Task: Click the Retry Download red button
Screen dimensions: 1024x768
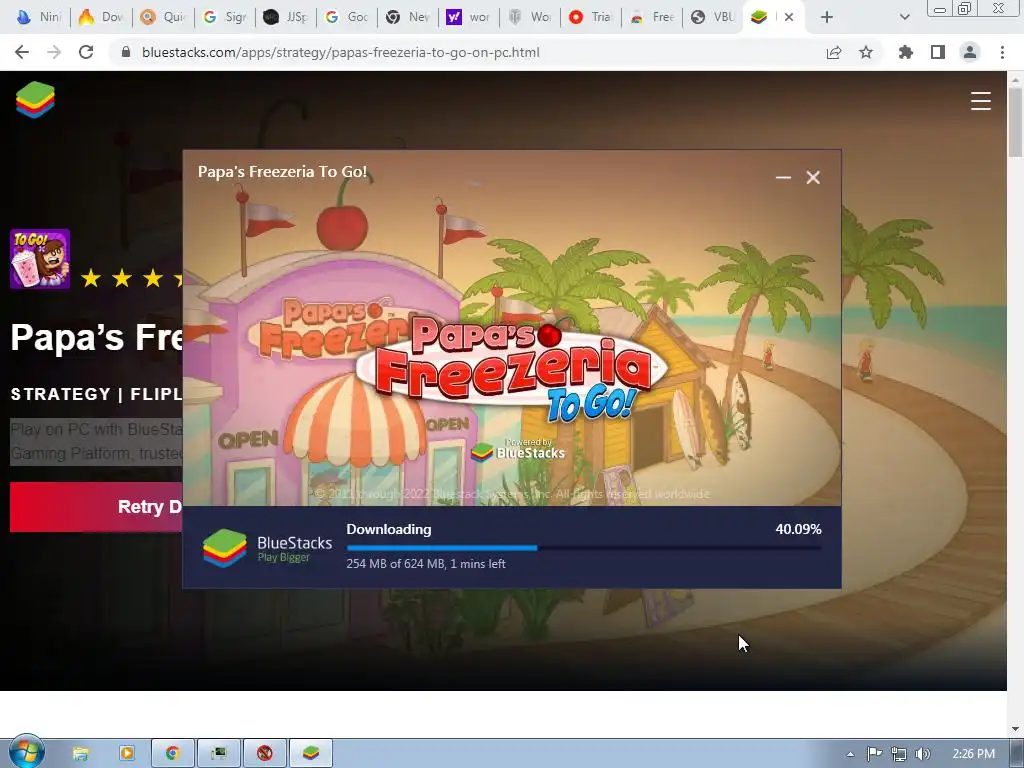Action: point(96,507)
